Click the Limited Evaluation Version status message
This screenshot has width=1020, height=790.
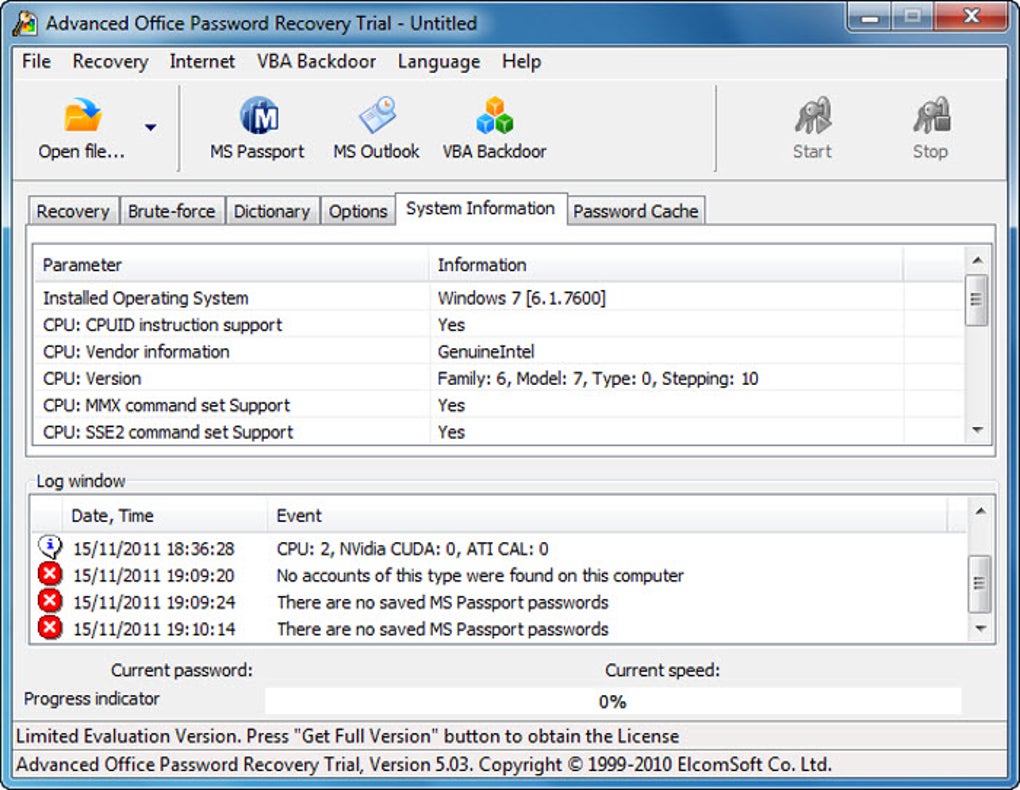[347, 736]
